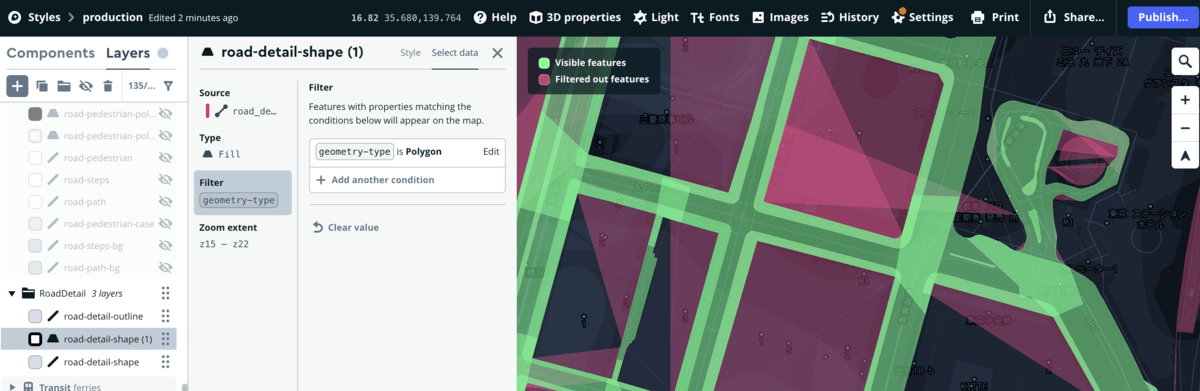This screenshot has width=1200, height=391.
Task: Add a new layer with plus button
Action: [17, 86]
